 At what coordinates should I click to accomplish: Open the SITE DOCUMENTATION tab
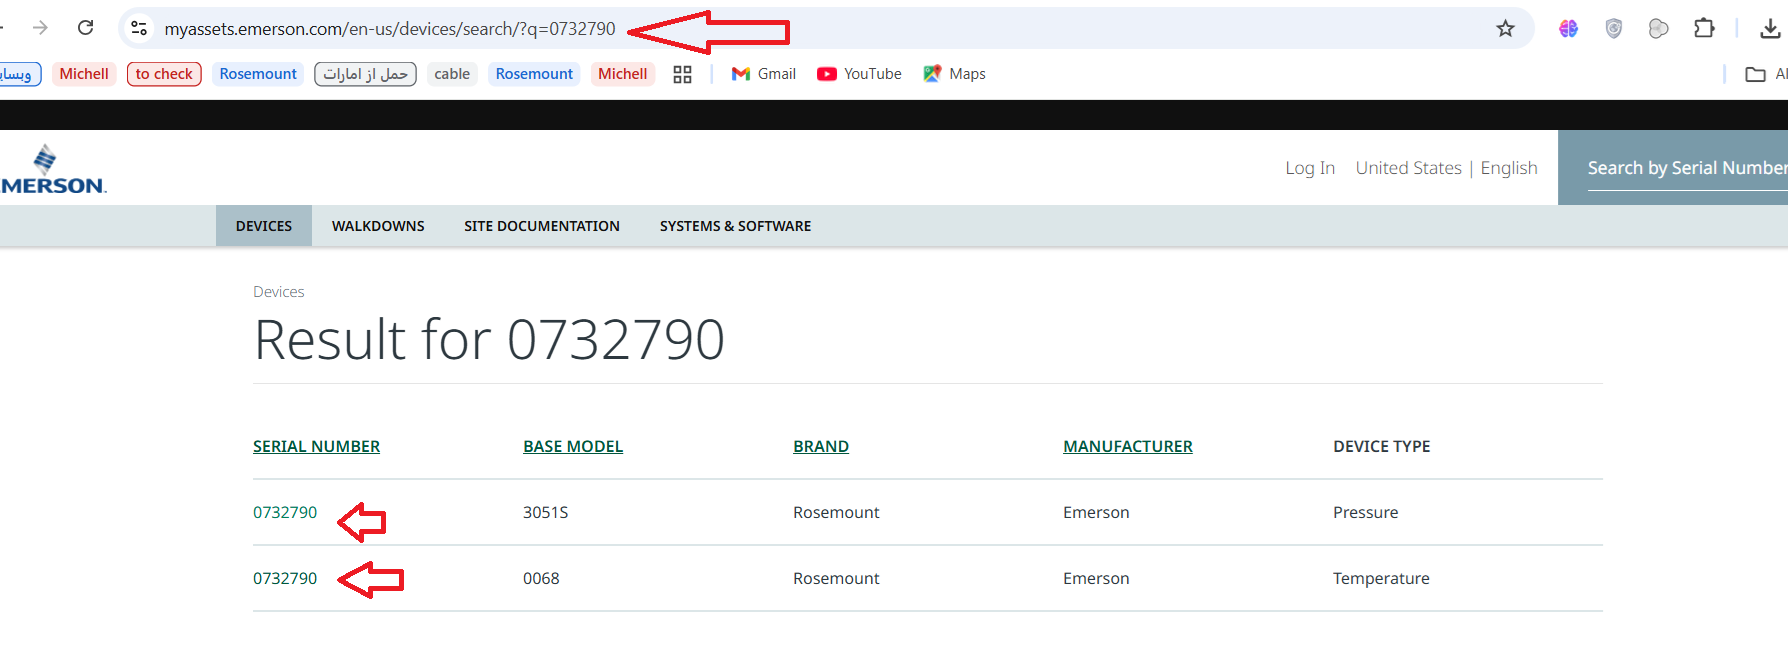pos(542,226)
